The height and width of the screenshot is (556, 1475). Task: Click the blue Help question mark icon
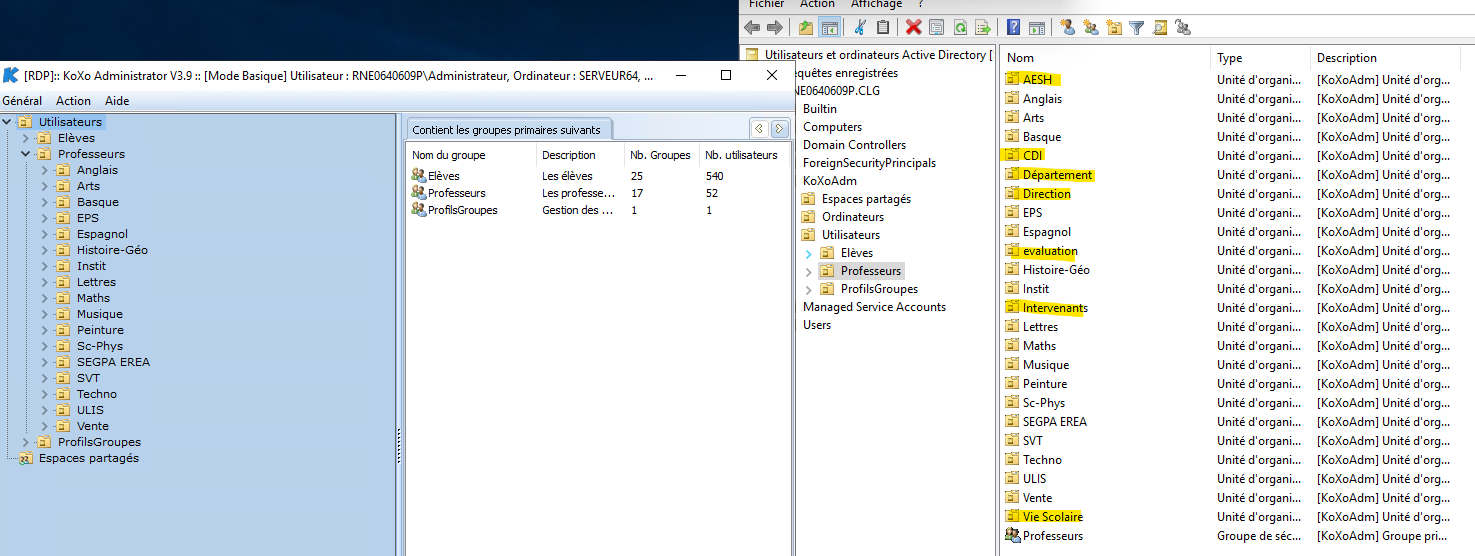click(1013, 28)
